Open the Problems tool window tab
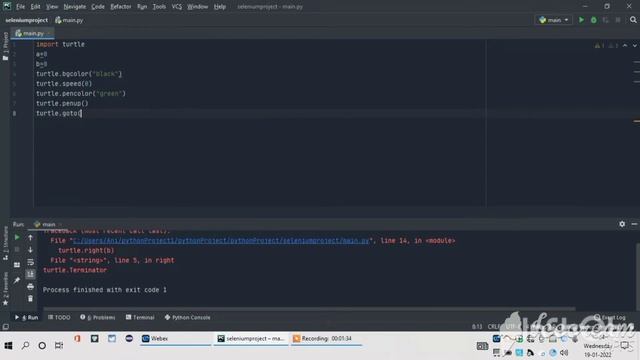The image size is (640, 360). click(x=98, y=317)
